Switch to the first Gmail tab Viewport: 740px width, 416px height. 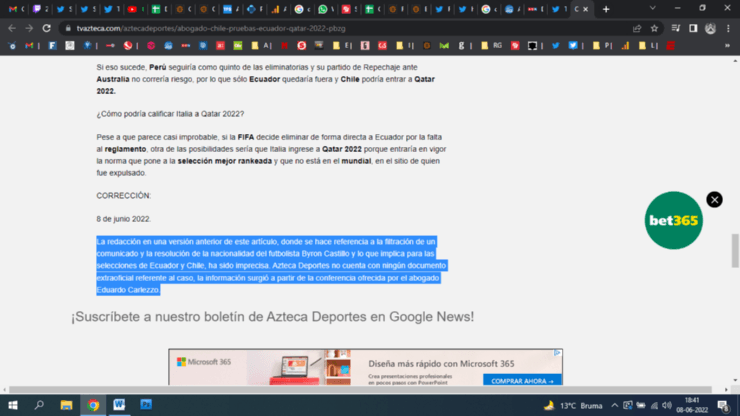pyautogui.click(x=13, y=9)
